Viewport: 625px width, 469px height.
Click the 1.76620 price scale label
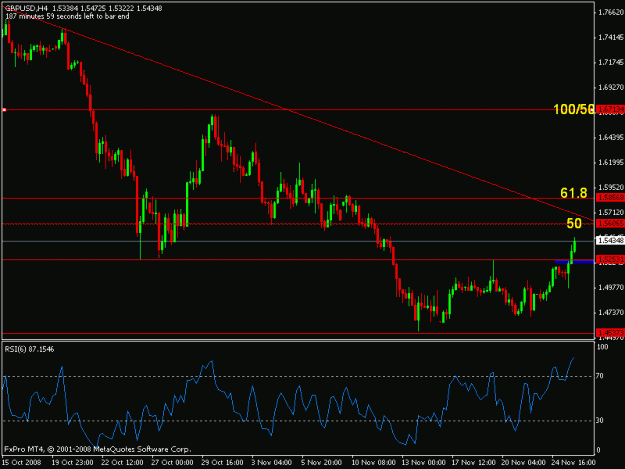(611, 13)
